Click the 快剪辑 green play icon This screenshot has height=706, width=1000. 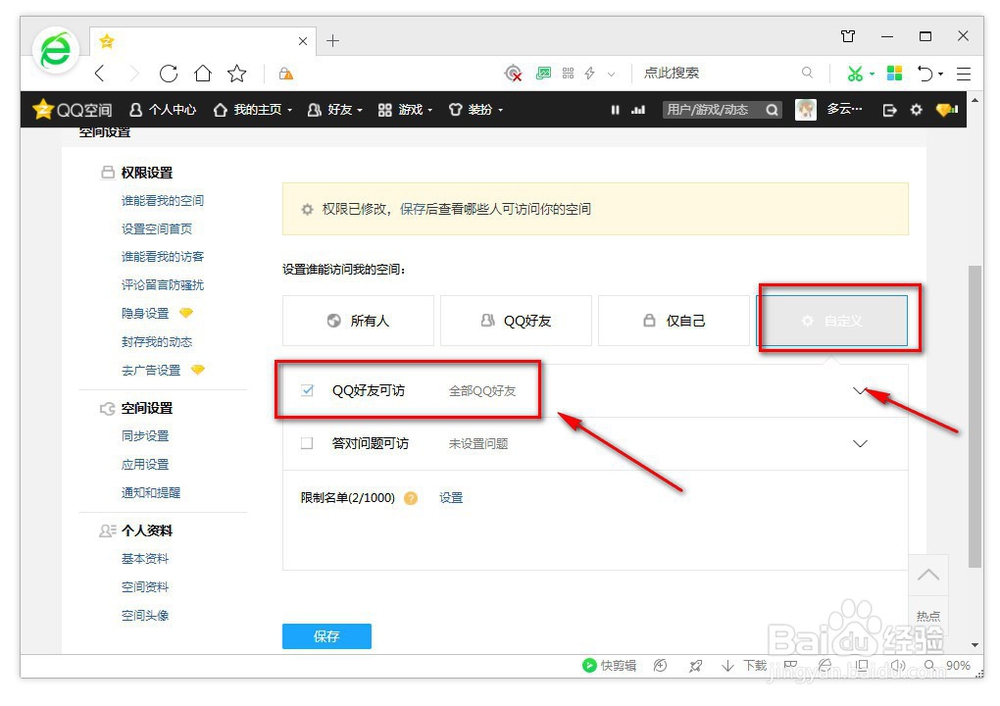tap(589, 665)
